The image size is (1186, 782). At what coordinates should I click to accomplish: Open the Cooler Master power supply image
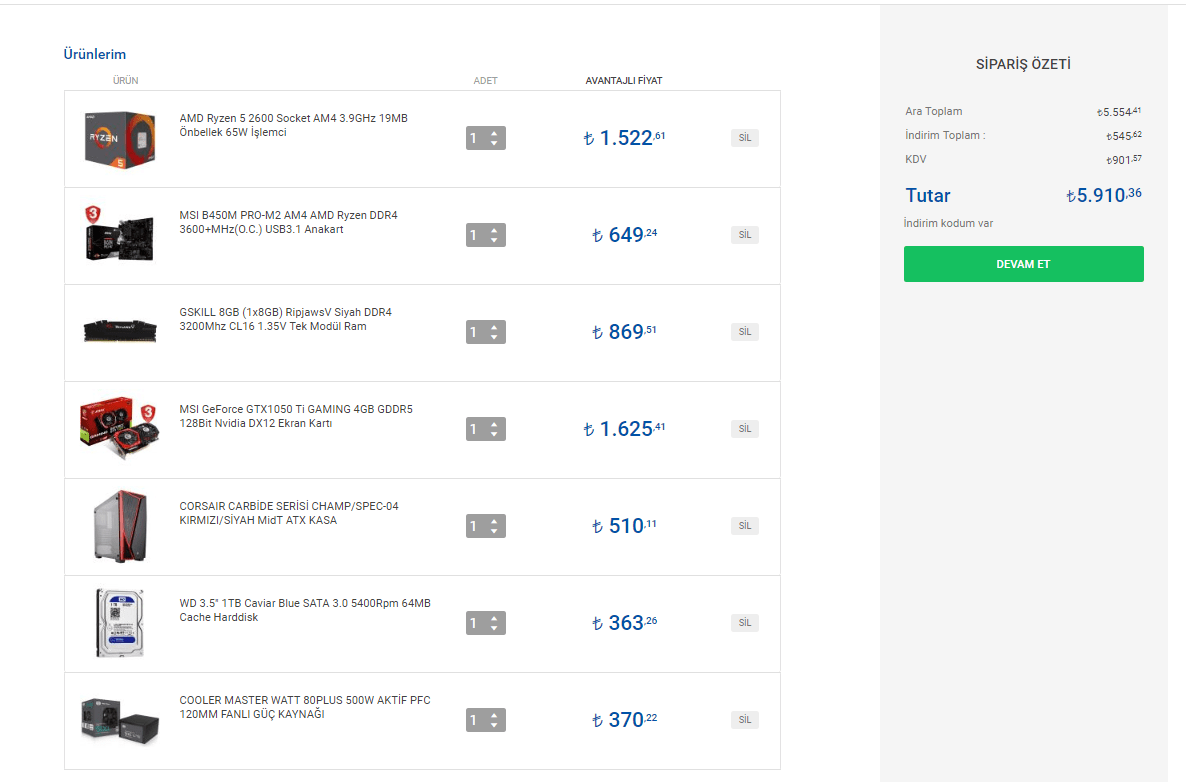click(120, 720)
